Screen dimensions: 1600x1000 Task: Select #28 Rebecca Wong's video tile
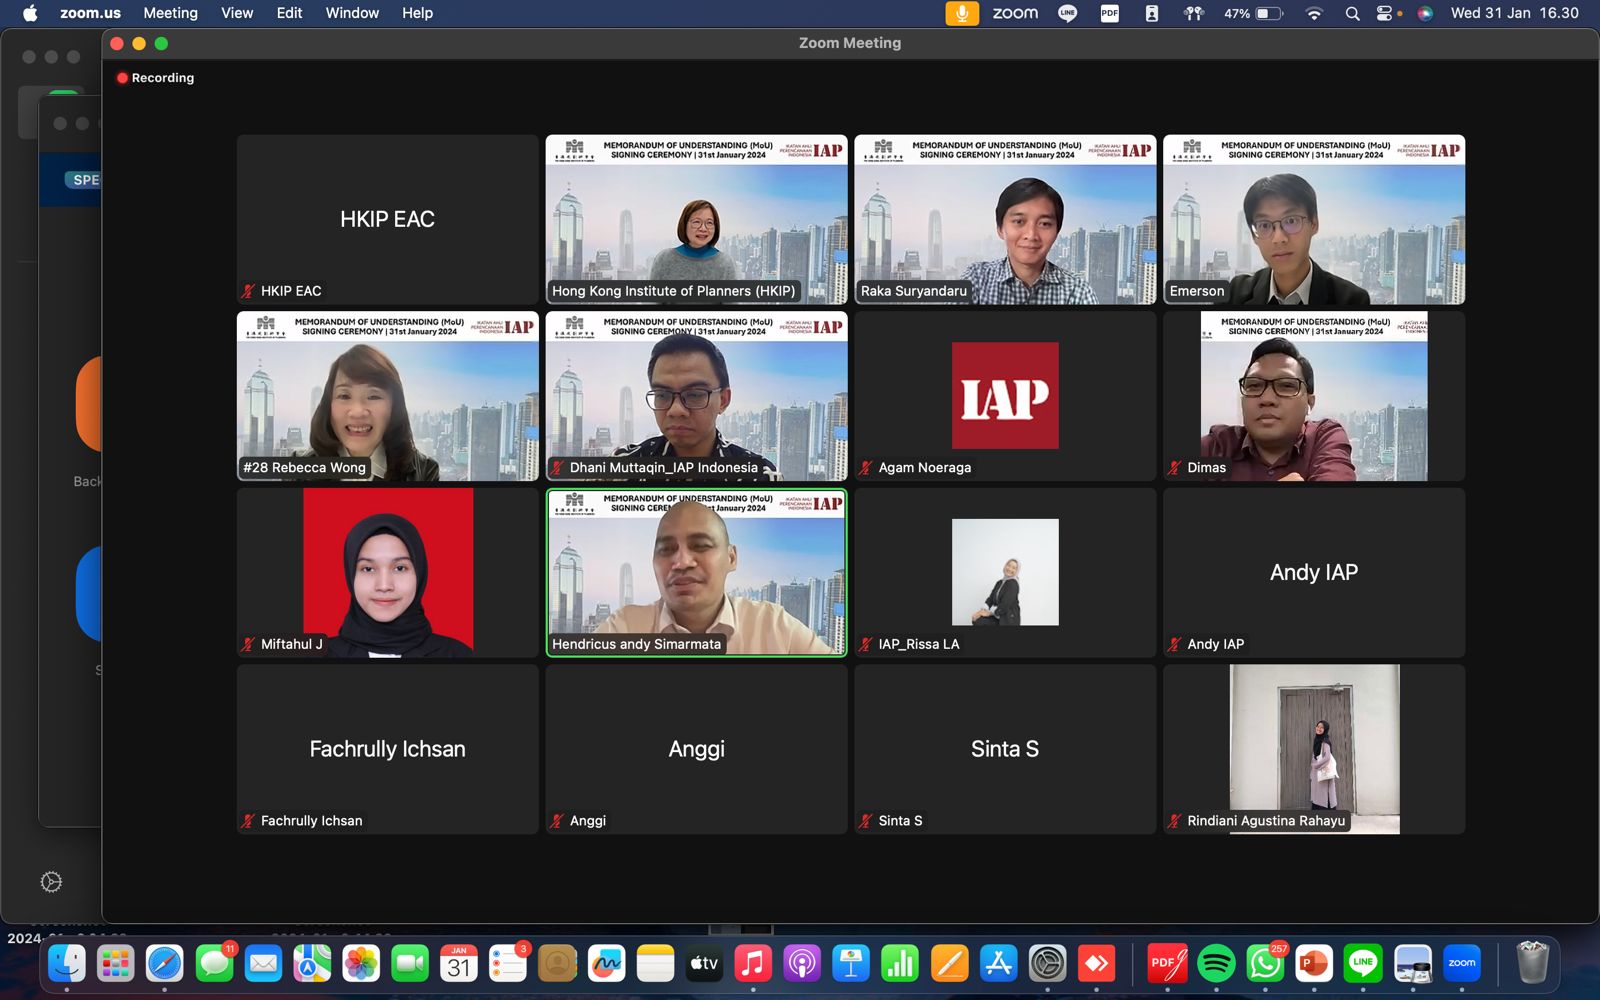coord(388,396)
